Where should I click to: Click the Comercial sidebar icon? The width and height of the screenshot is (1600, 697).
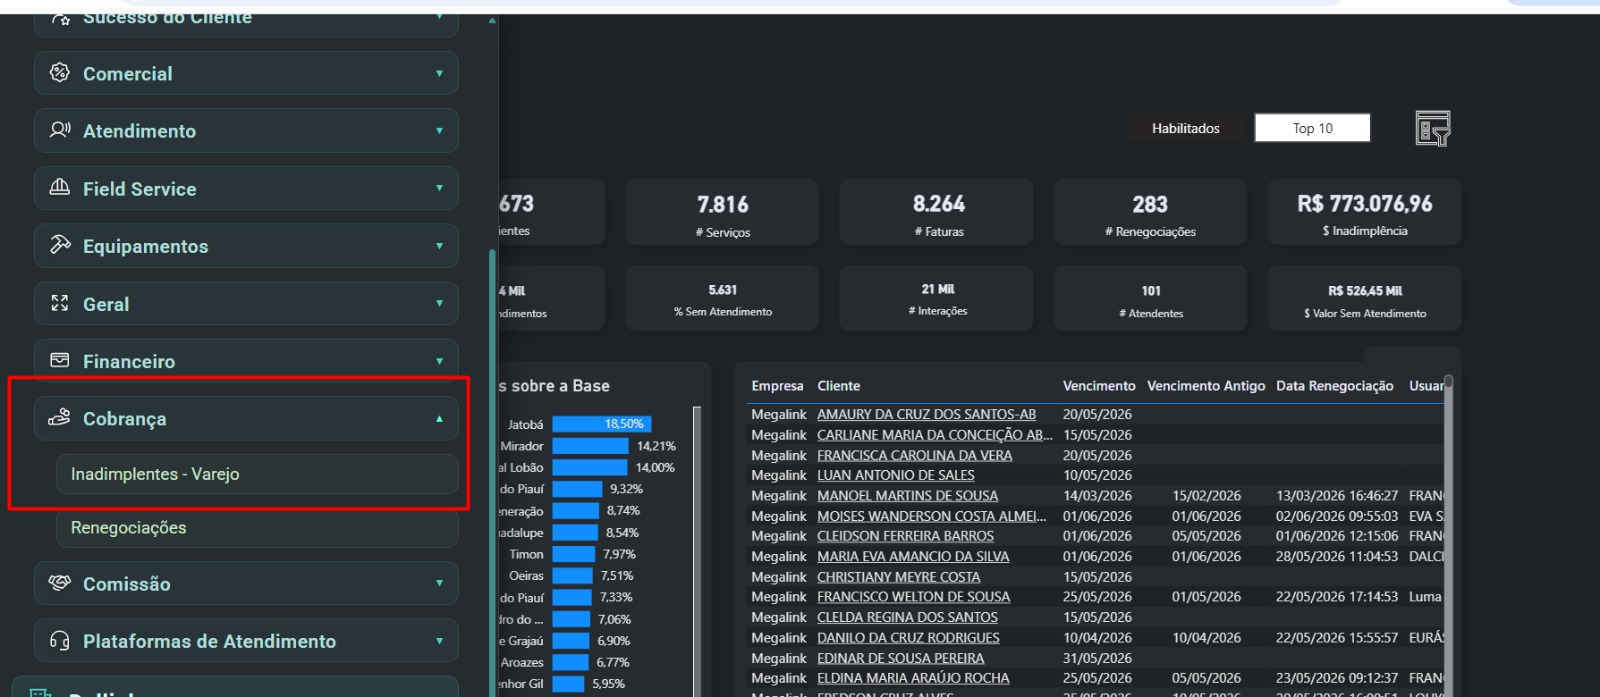pyautogui.click(x=60, y=73)
